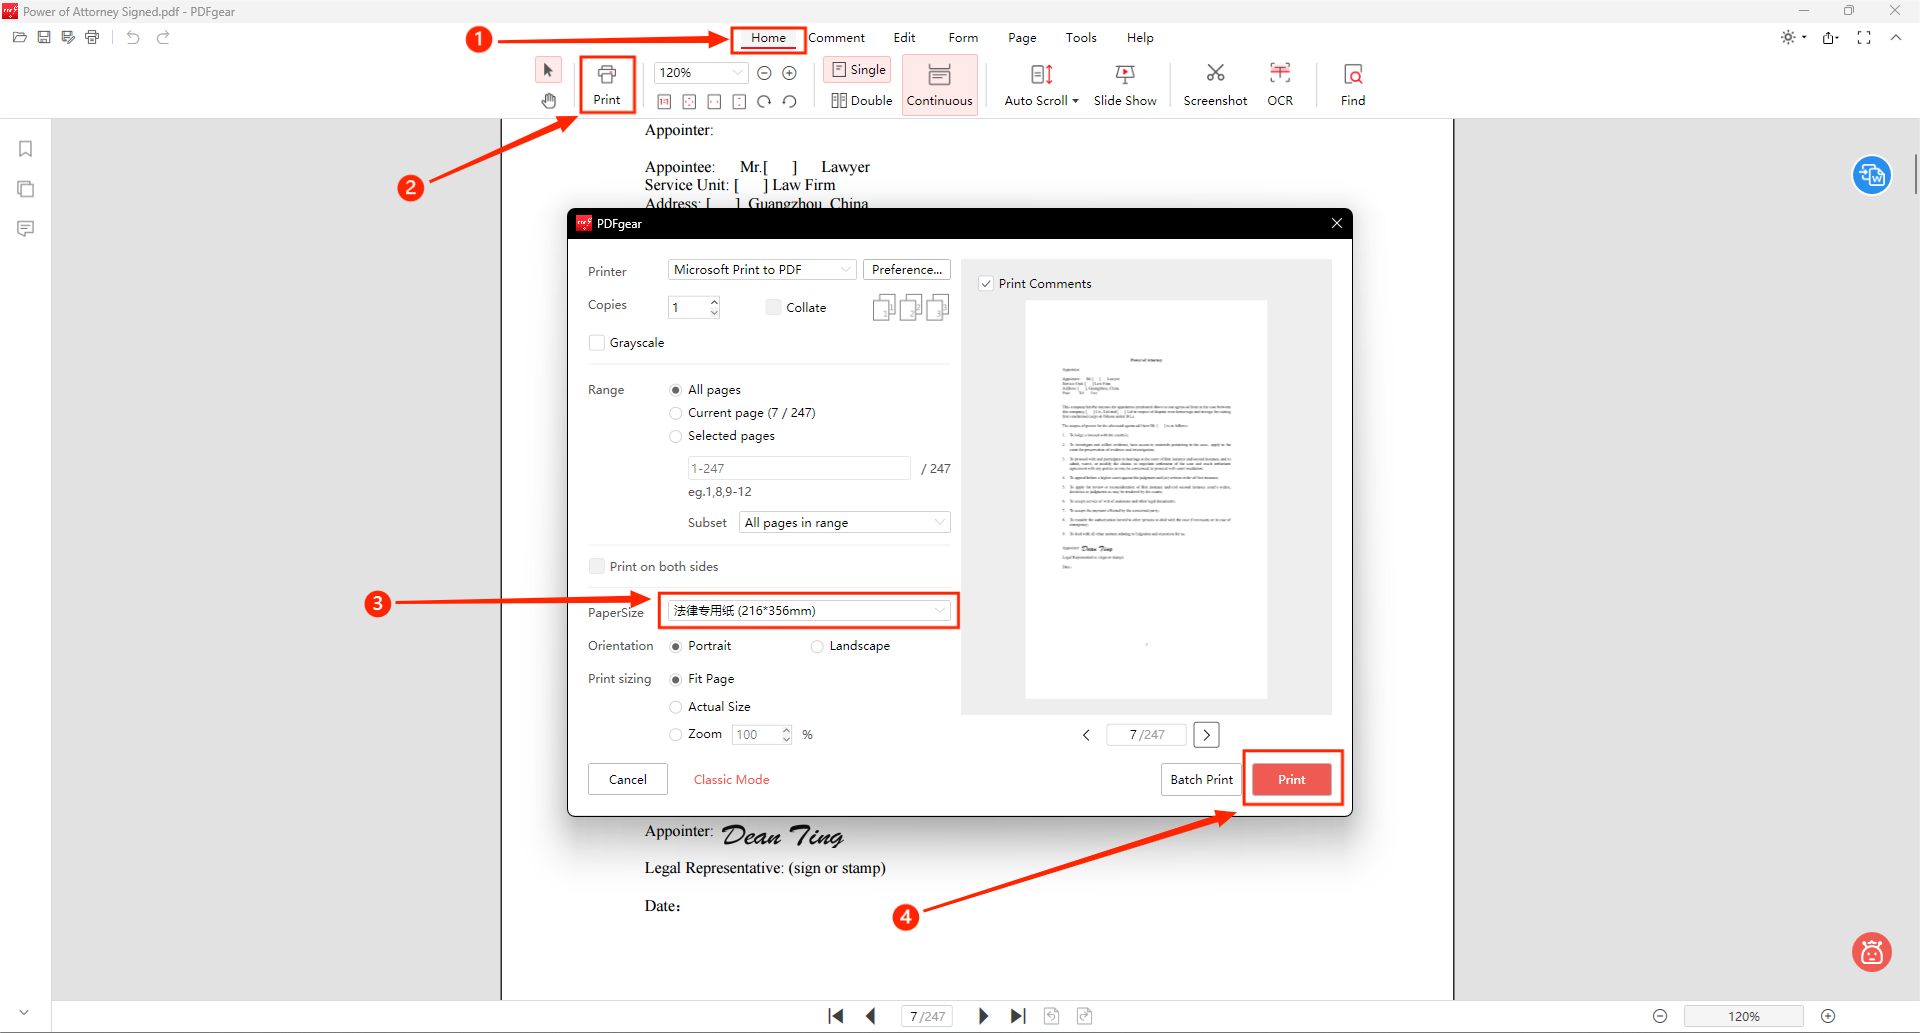The image size is (1920, 1033).
Task: Adjust the zoom level control at bottom right
Action: tap(1744, 1015)
